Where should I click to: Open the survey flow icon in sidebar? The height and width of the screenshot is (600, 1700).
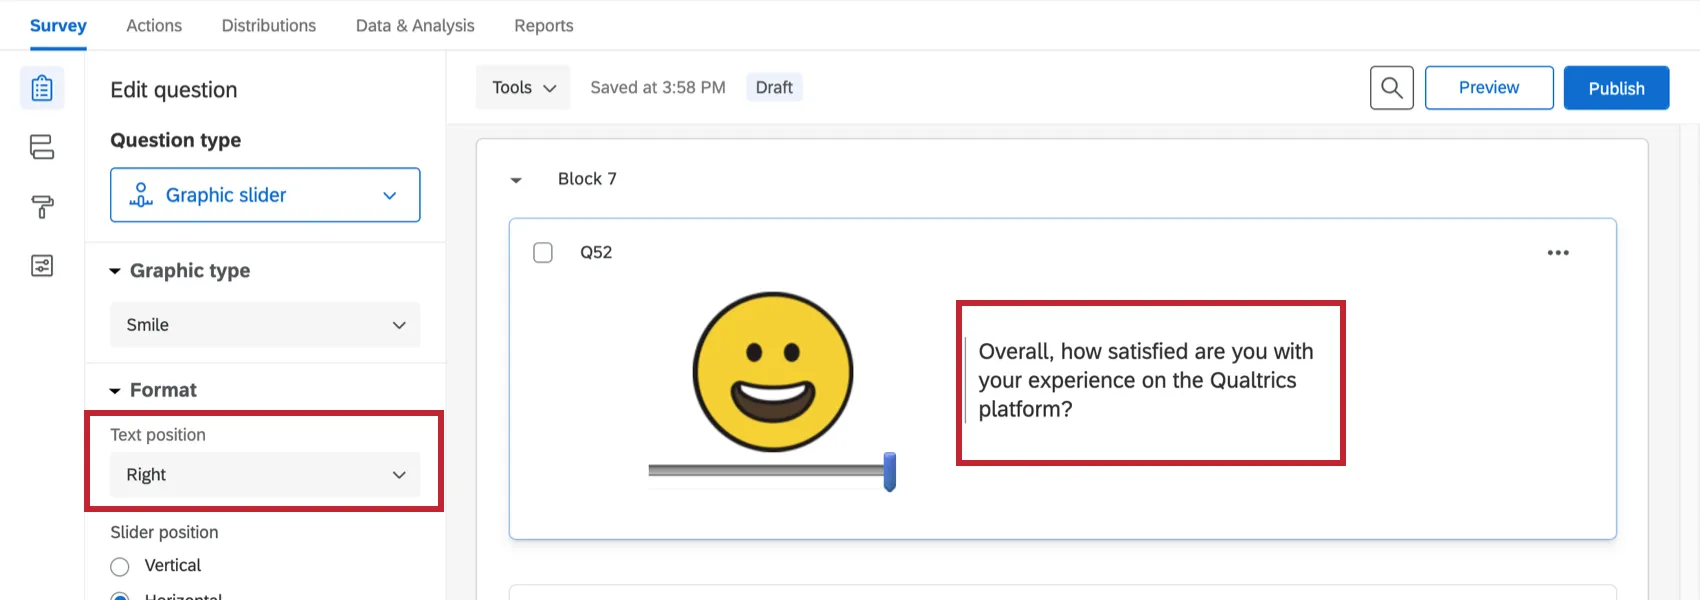42,147
